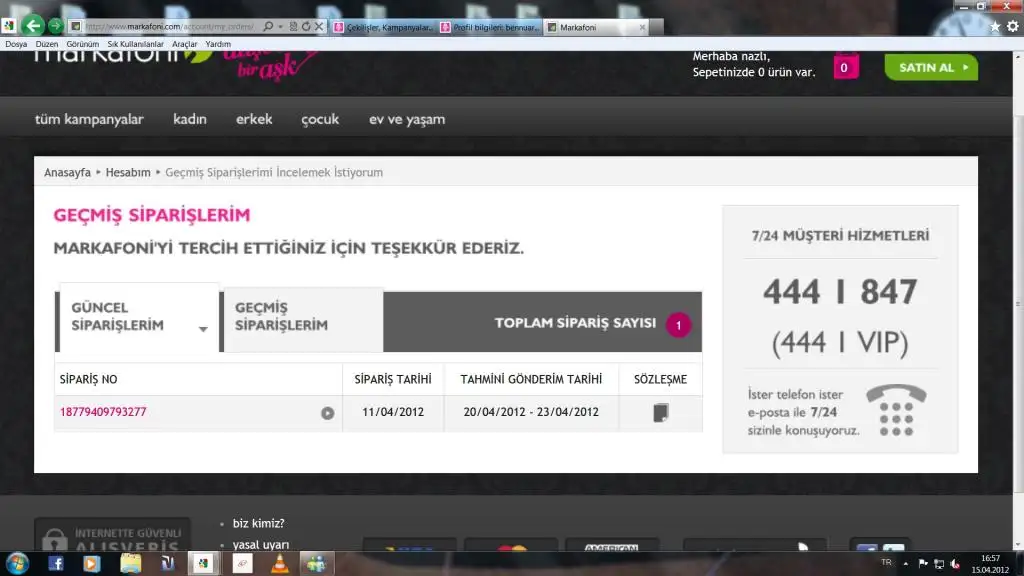1024x576 pixels.
Task: Click the page scrollbar up arrow
Action: pos(1018,57)
